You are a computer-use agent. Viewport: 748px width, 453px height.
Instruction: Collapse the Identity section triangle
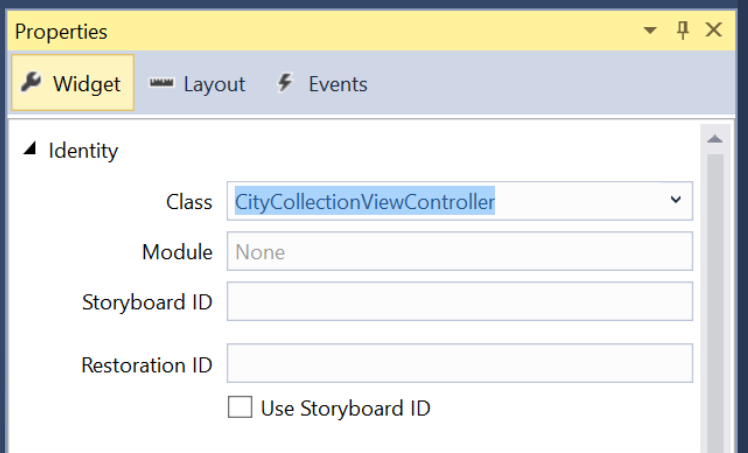point(30,149)
